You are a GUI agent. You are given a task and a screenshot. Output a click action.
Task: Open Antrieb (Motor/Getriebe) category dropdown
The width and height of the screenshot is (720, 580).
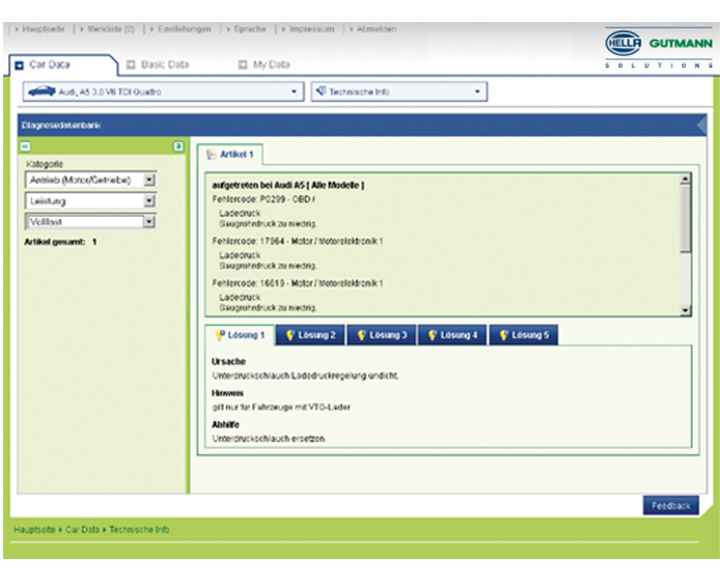(149, 180)
